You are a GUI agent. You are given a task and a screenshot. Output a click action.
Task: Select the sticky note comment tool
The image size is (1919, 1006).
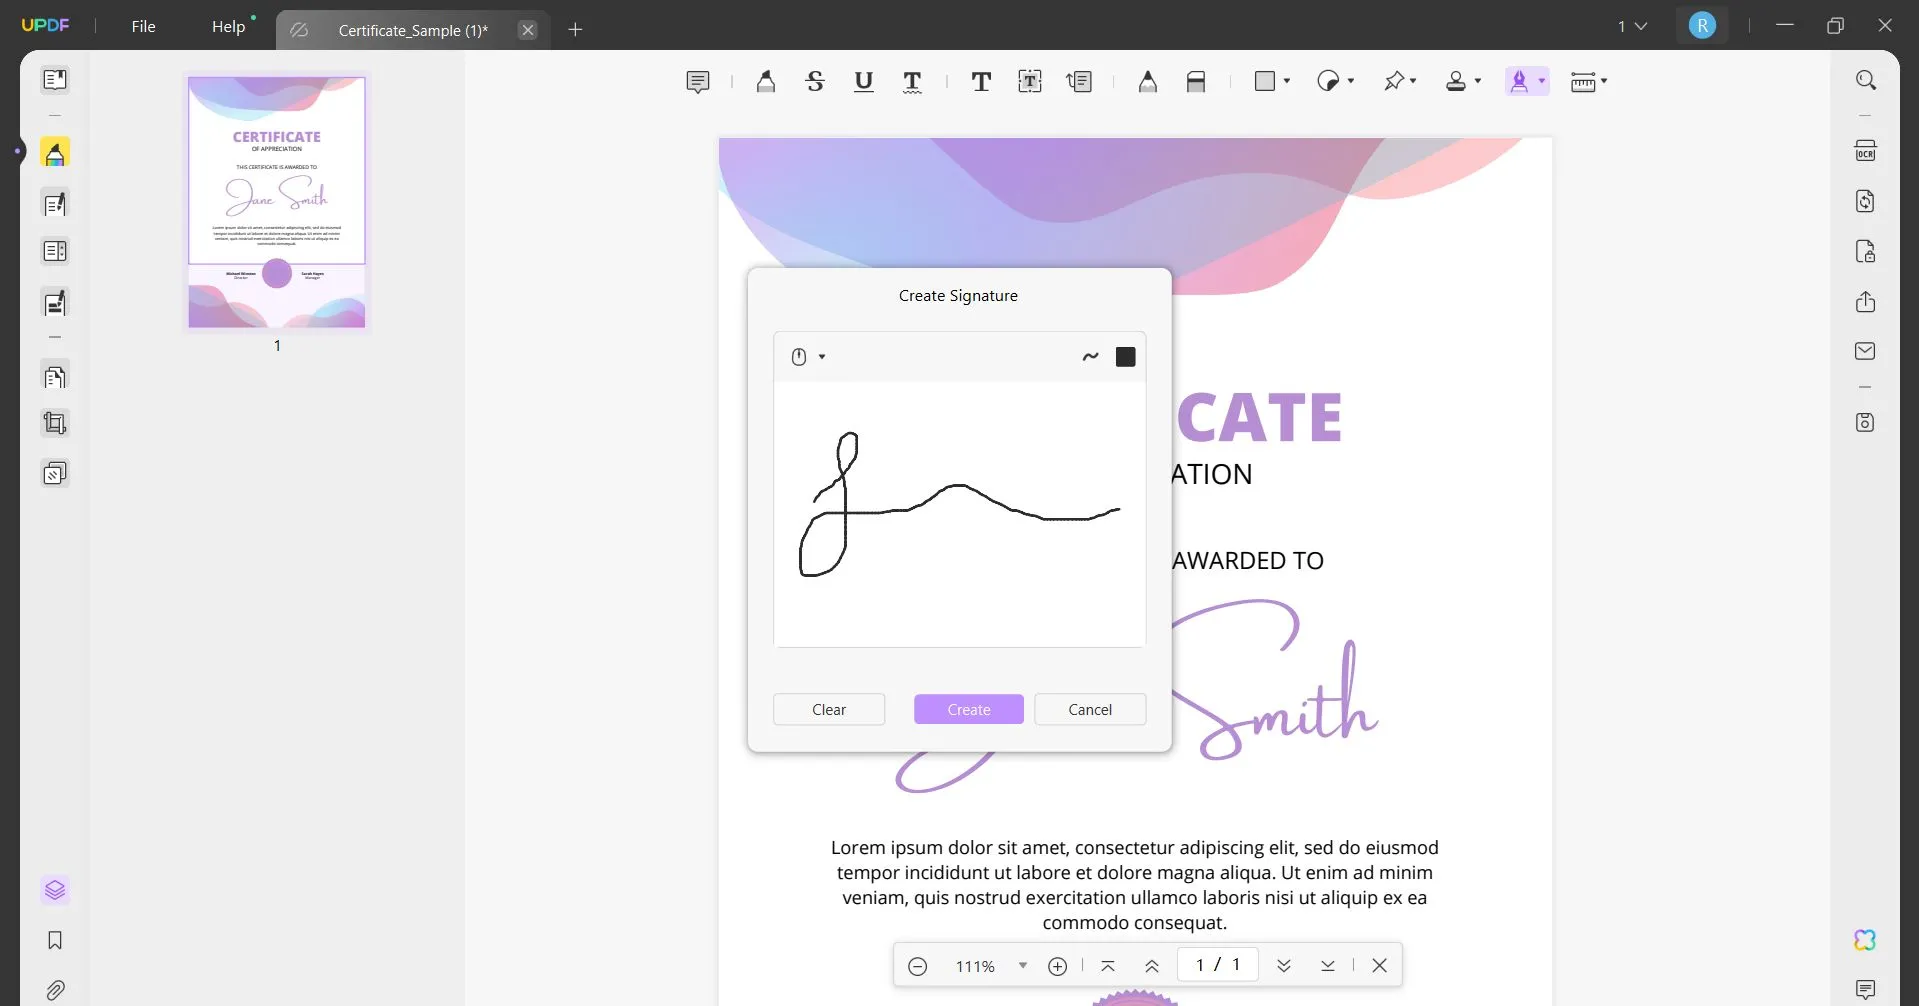(x=698, y=82)
